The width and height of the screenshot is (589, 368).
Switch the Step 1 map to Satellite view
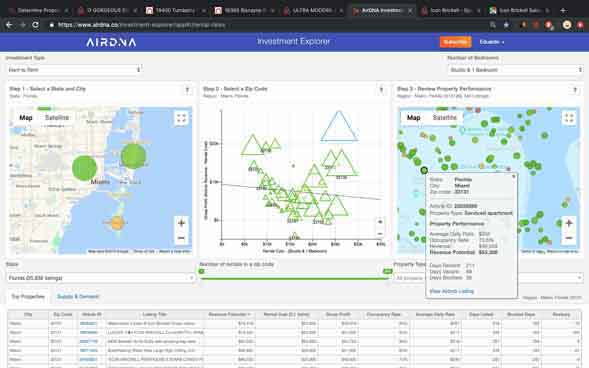coord(57,118)
